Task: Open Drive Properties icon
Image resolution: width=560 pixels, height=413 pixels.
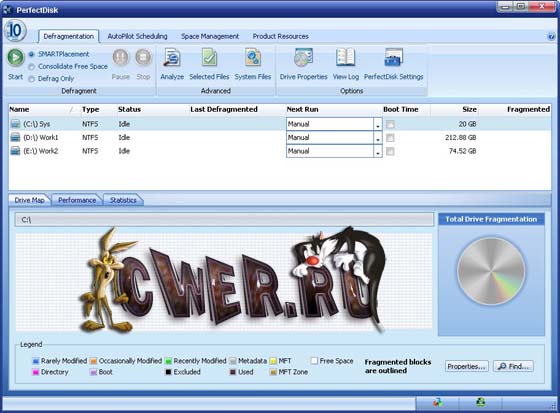Action: click(x=304, y=58)
